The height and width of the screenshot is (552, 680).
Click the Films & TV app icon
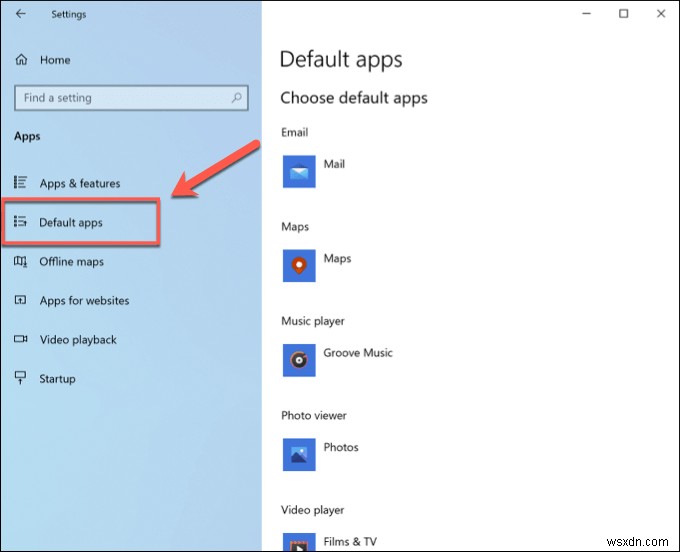299,542
